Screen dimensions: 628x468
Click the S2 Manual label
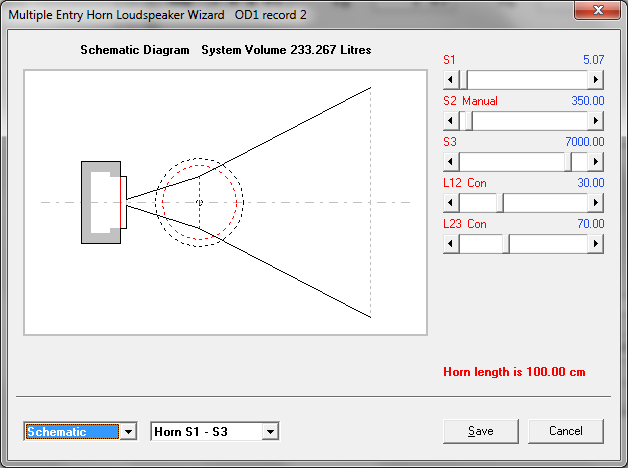pyautogui.click(x=471, y=101)
